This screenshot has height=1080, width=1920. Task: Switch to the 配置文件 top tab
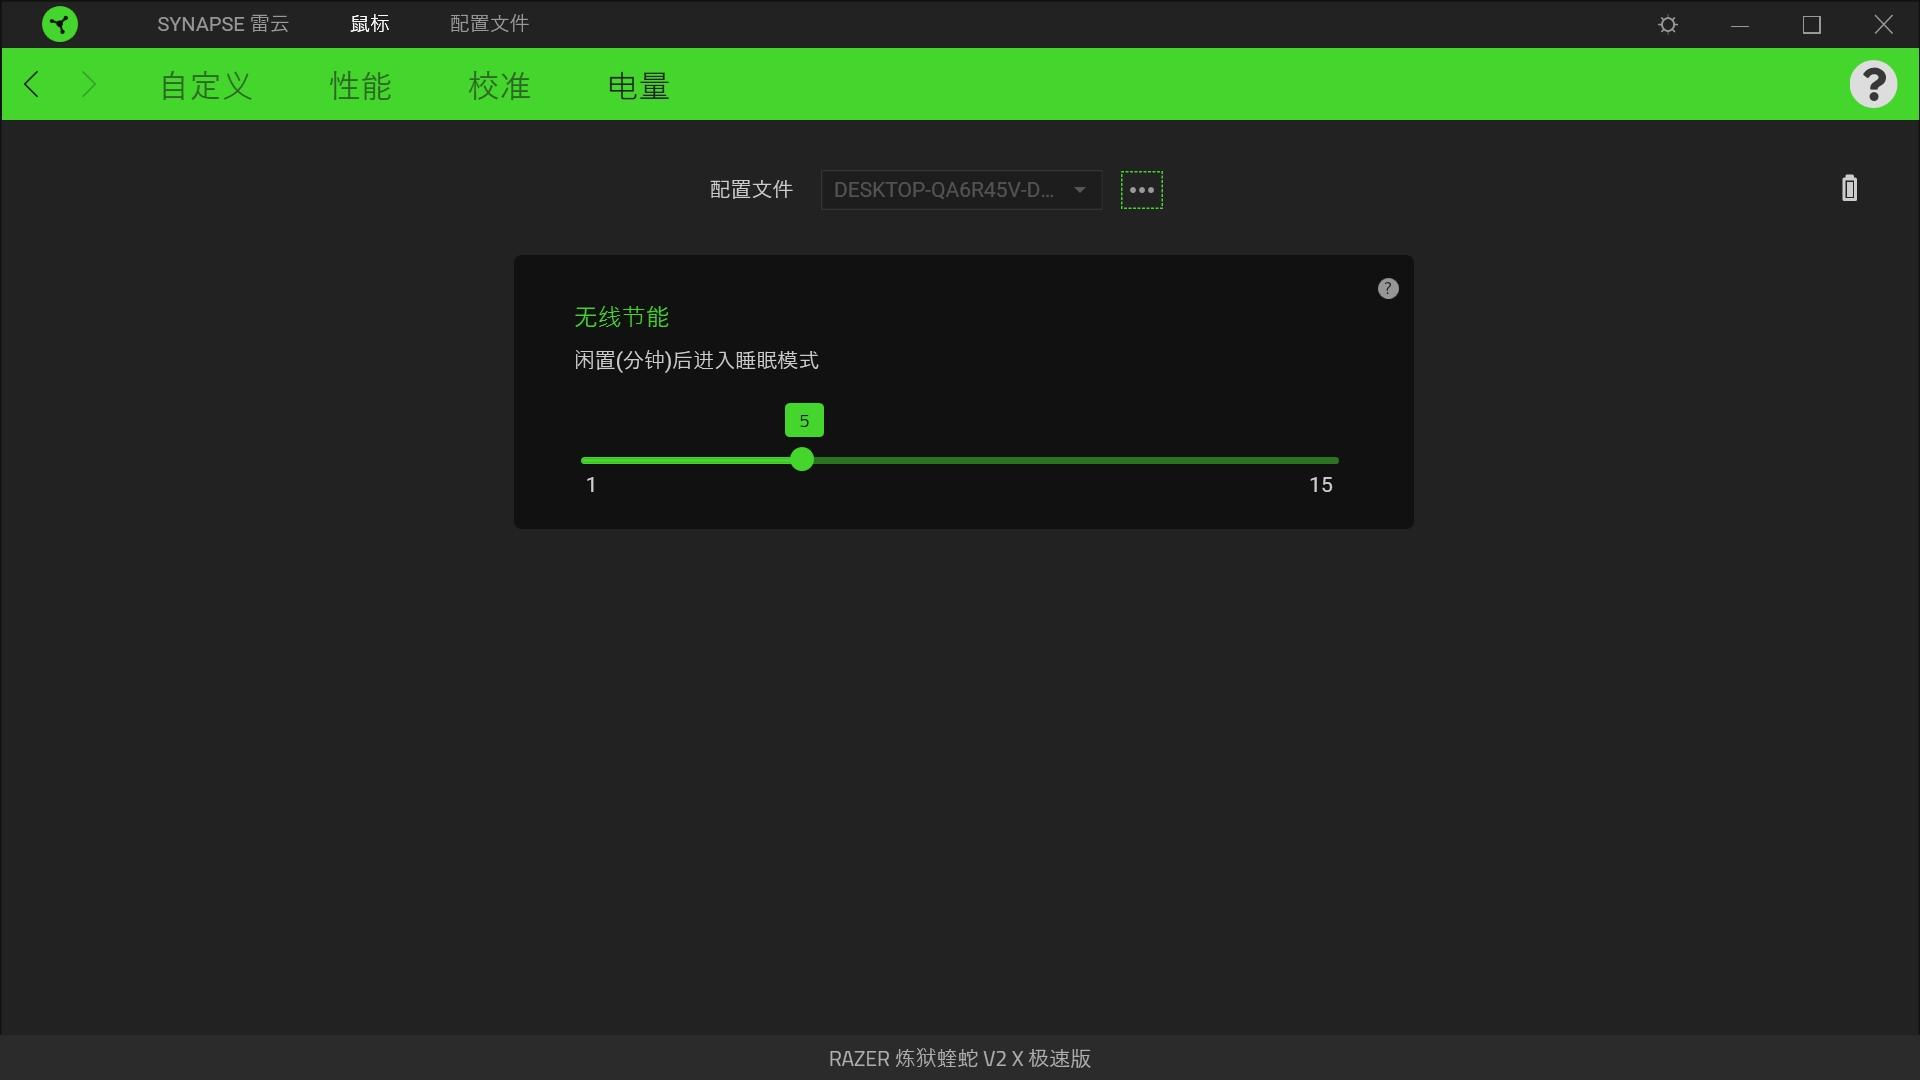pyautogui.click(x=489, y=24)
